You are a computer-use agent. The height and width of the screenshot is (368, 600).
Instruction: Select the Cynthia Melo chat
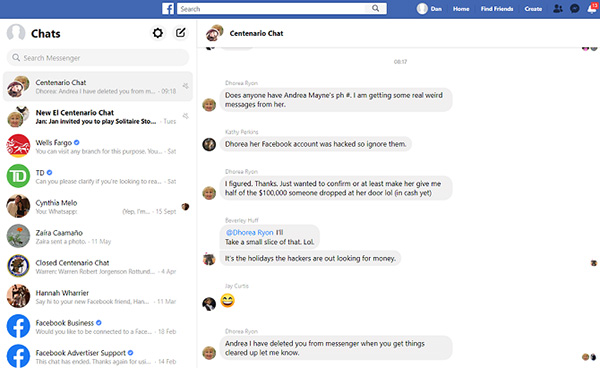pos(98,207)
